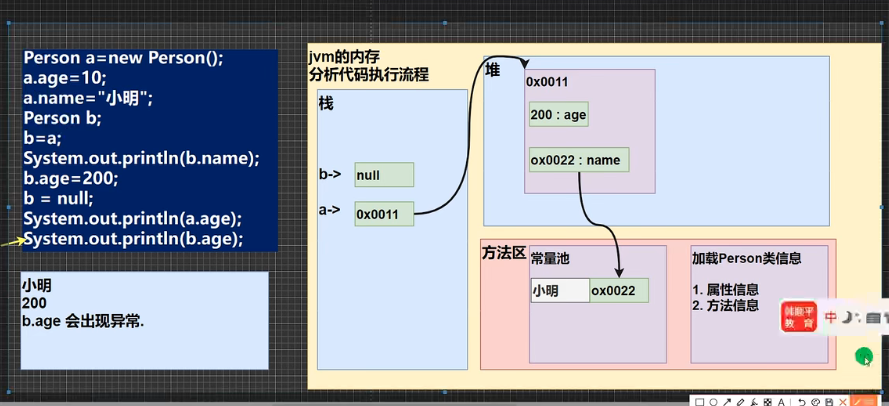Save the screenshot to file
889x406 pixels.
coord(829,402)
